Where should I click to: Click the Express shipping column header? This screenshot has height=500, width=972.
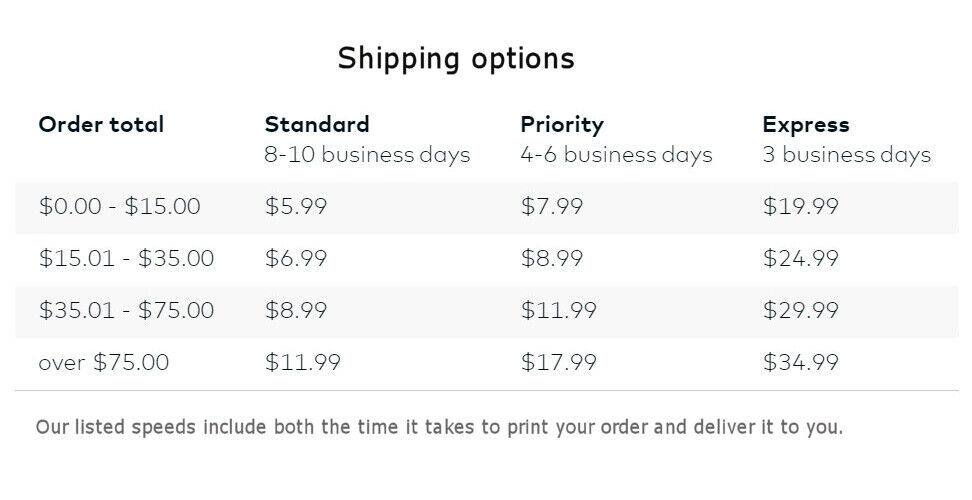(x=806, y=125)
